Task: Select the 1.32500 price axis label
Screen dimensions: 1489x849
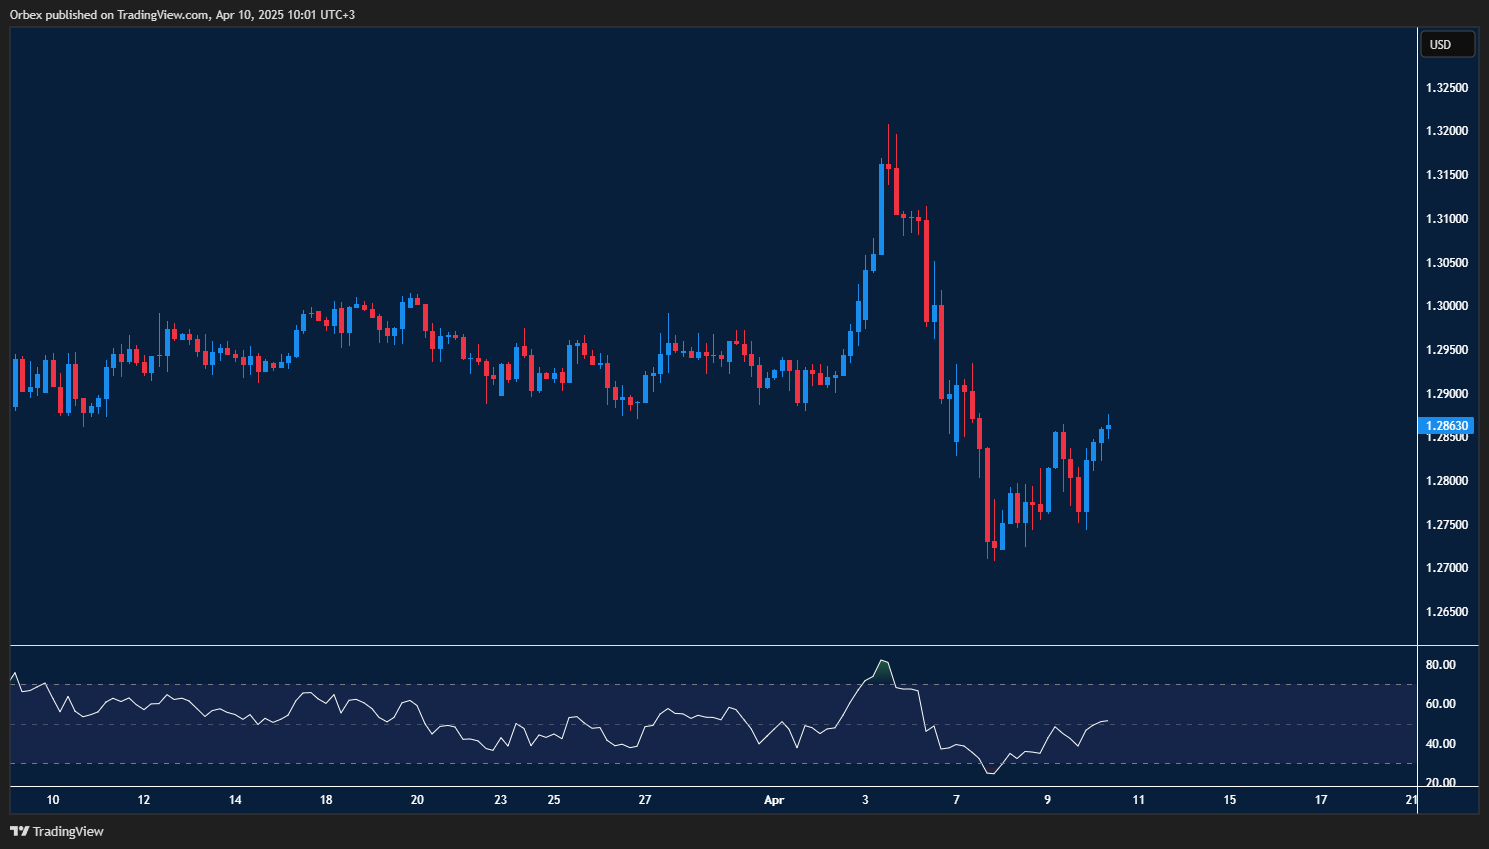Action: coord(1446,88)
